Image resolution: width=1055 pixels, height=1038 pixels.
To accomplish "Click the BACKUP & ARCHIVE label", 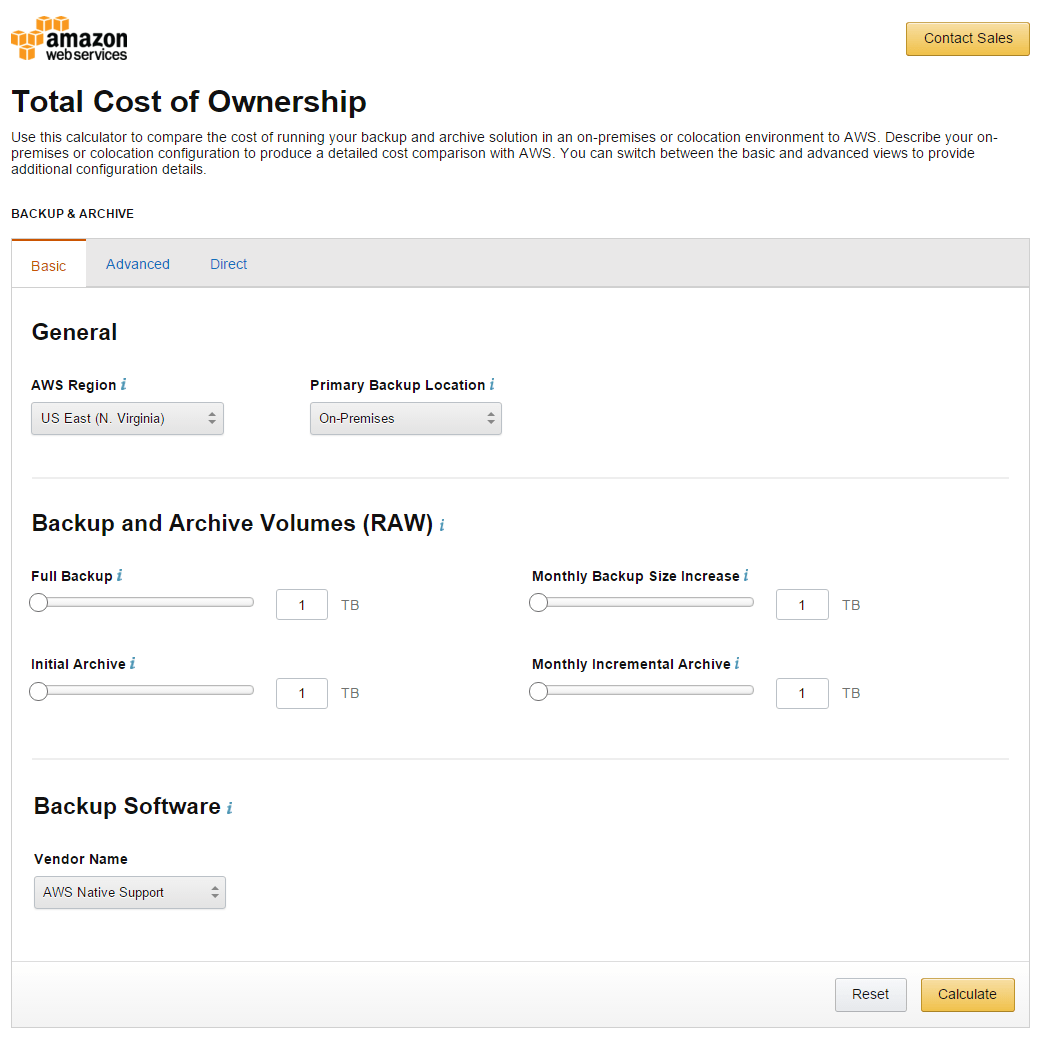I will tap(73, 213).
